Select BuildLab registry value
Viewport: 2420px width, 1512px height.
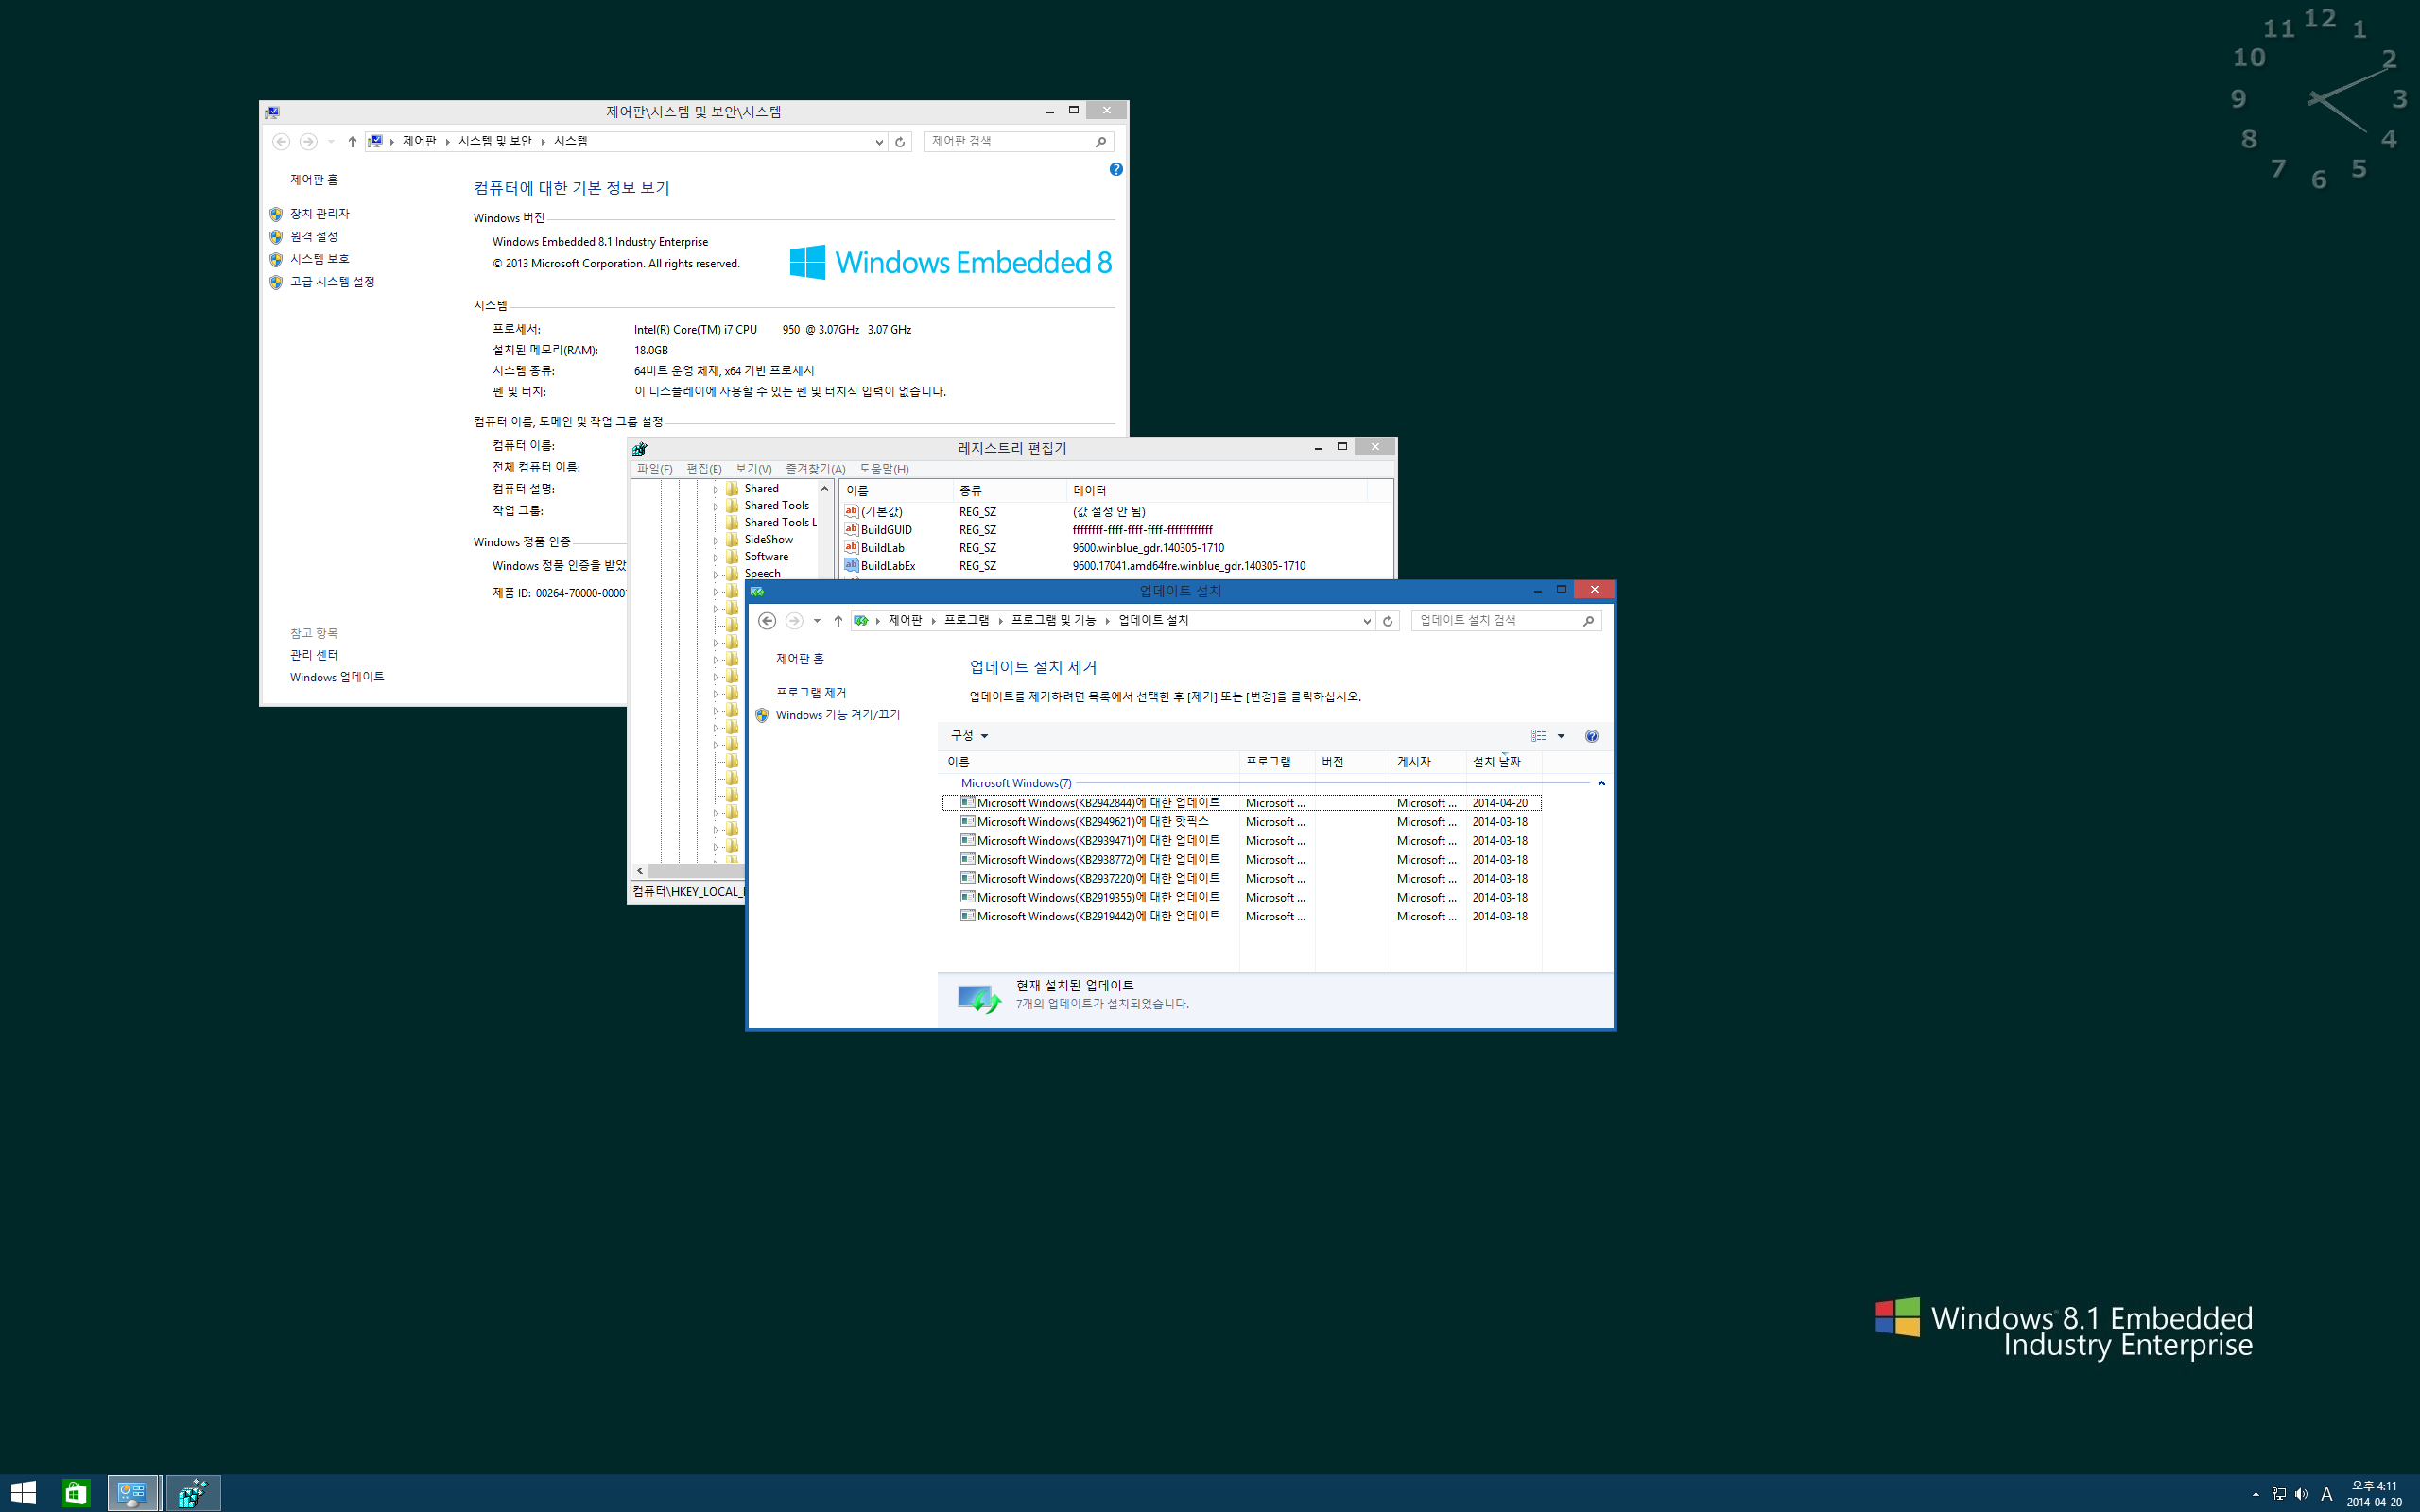882,548
